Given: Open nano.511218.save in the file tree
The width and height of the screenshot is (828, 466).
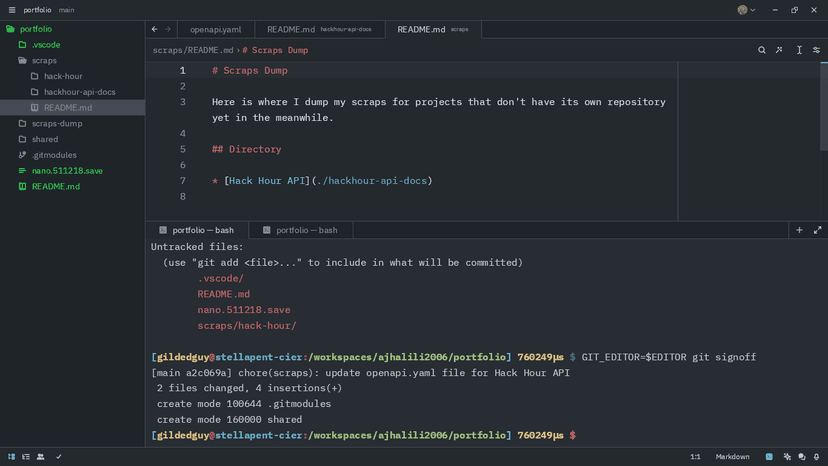Looking at the screenshot, I should click(x=67, y=171).
